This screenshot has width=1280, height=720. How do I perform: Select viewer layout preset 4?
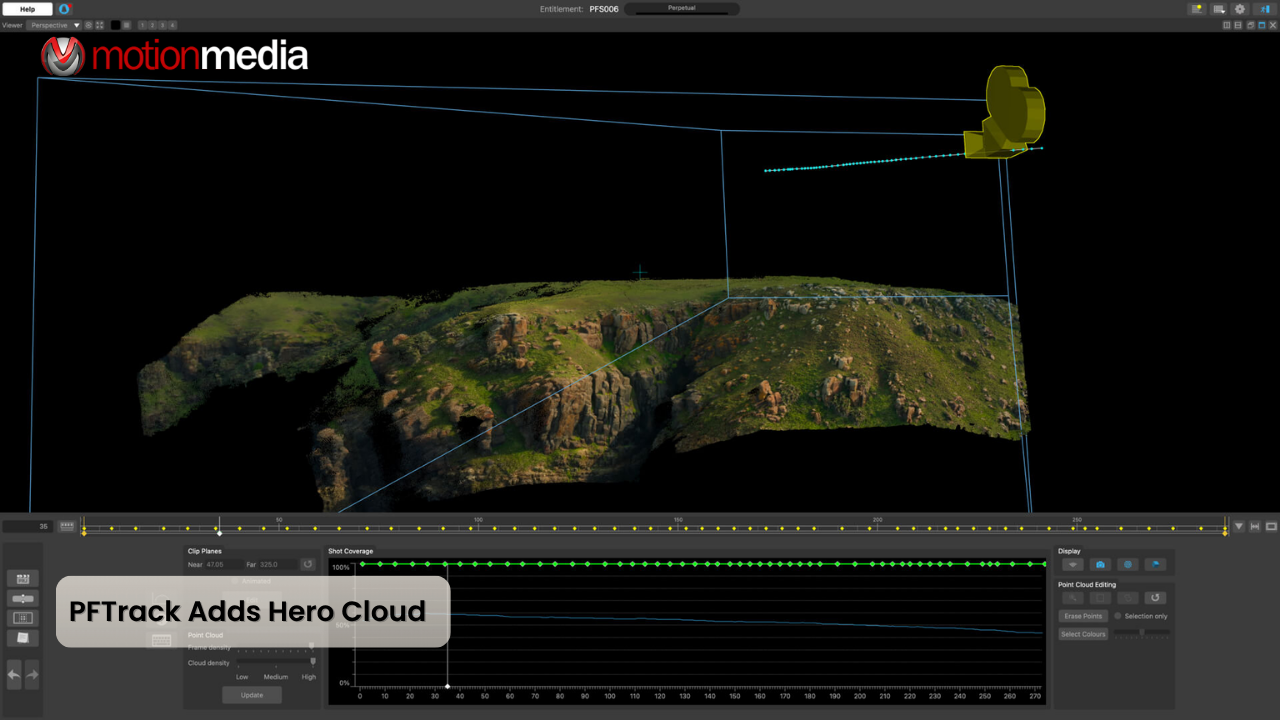[x=172, y=25]
